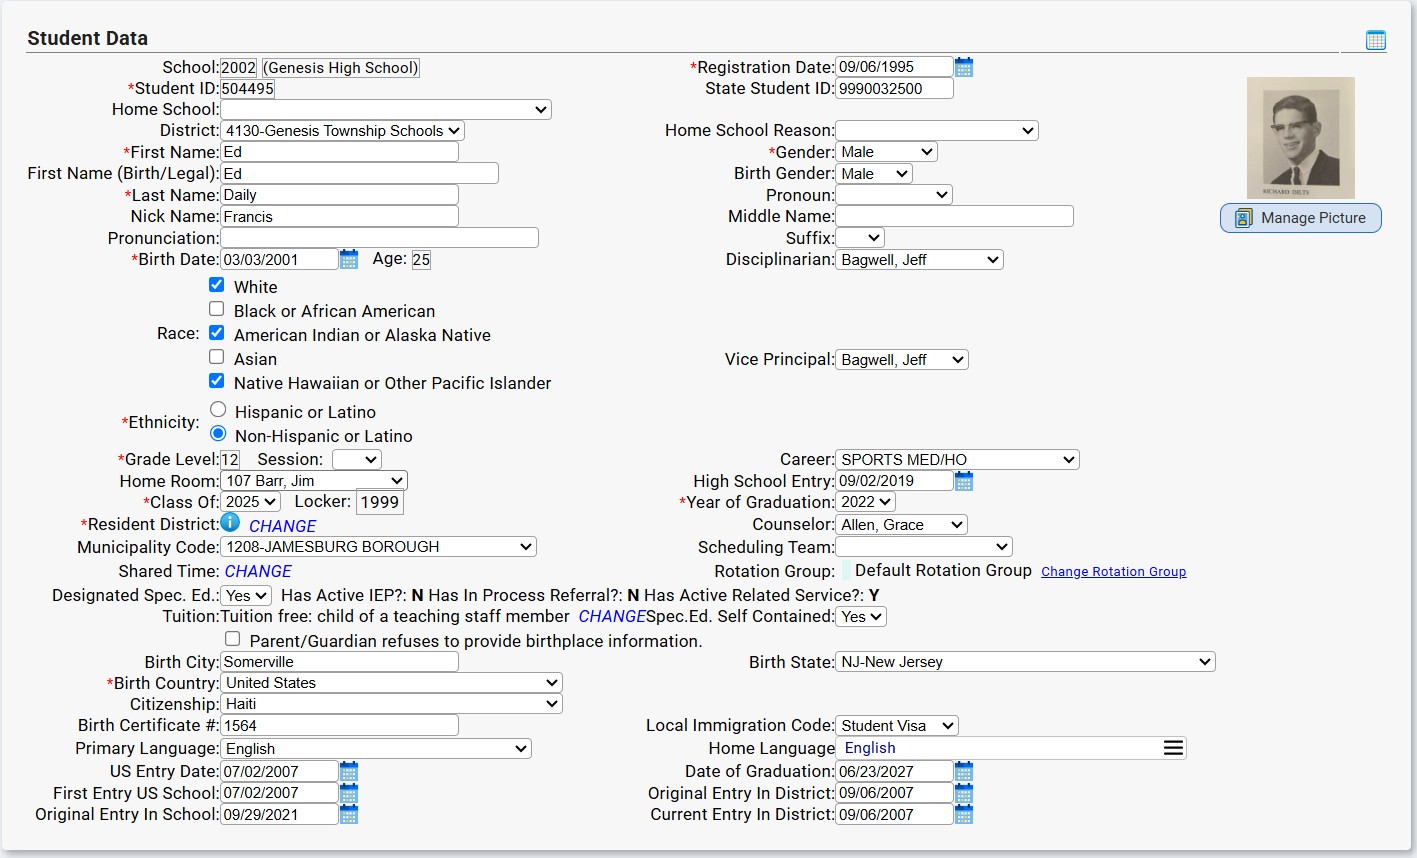Open the Scheduling Team dropdown
The image size is (1417, 858).
coord(924,547)
